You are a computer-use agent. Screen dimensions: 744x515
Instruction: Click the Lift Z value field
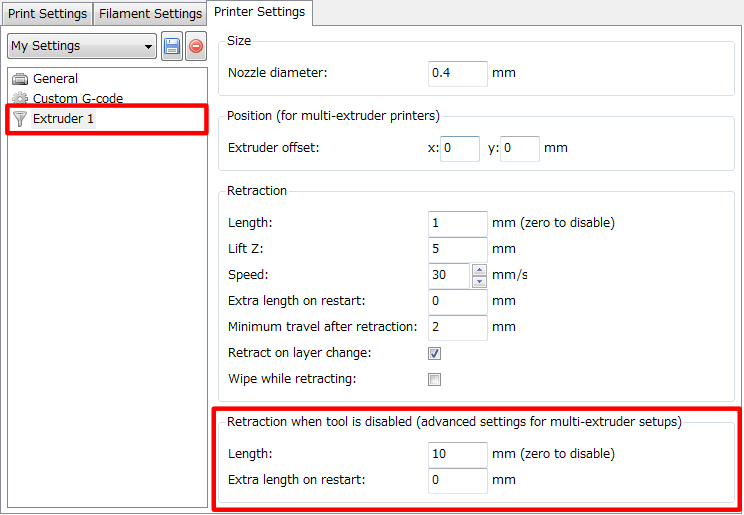pos(457,249)
